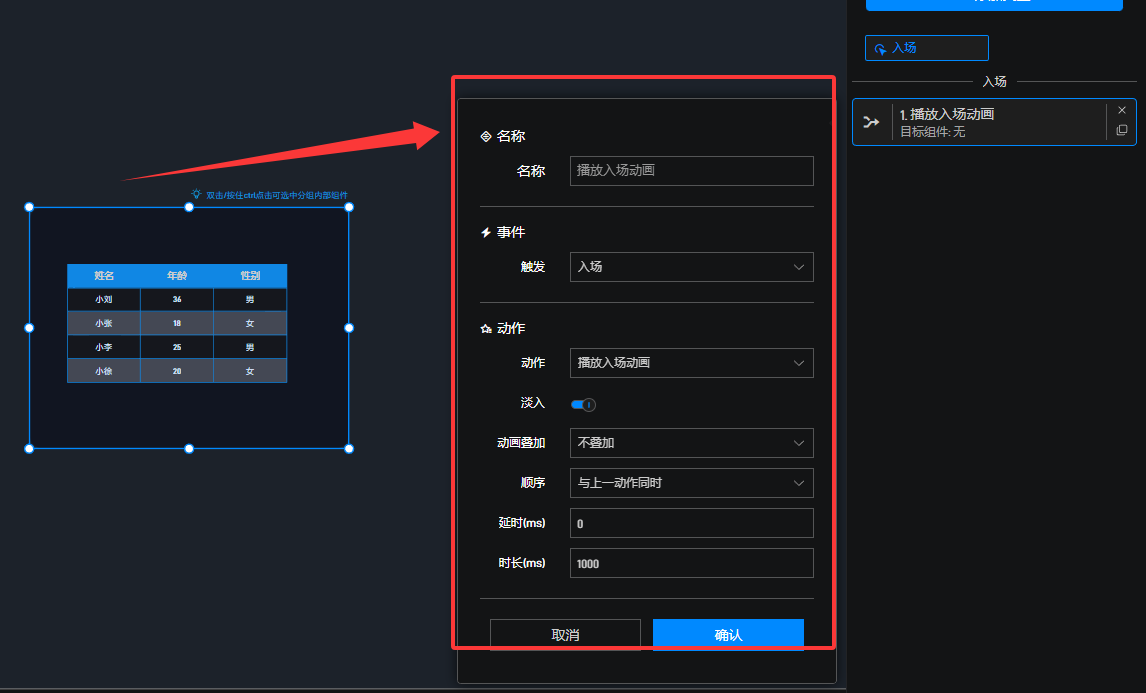Select the 入场 event tab in right panel
Image resolution: width=1146 pixels, height=693 pixels.
pos(926,48)
